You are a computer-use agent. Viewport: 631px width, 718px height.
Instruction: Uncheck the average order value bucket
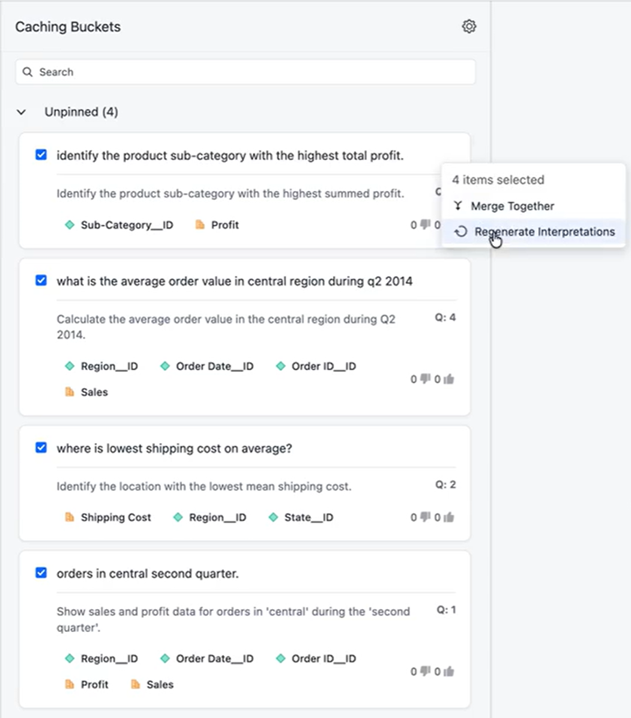[41, 281]
